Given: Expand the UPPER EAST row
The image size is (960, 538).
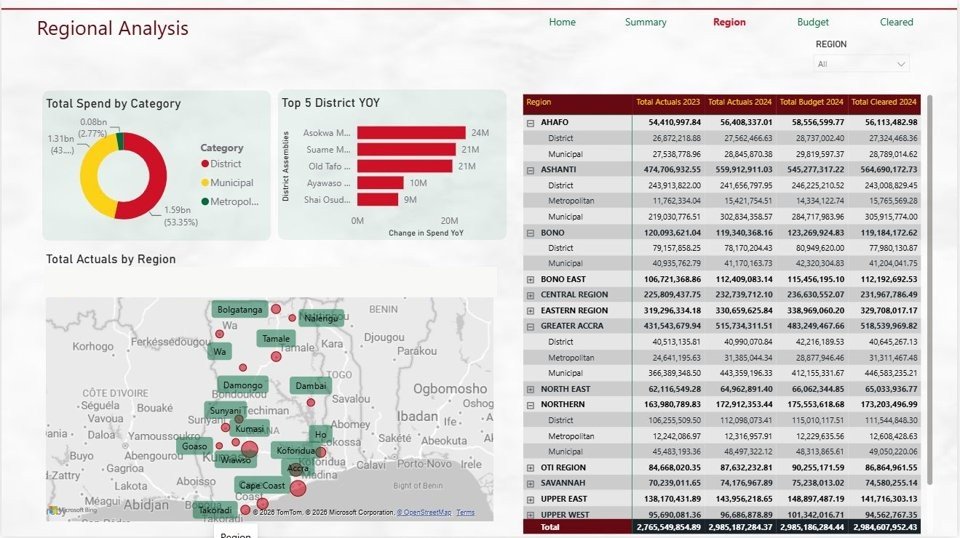Looking at the screenshot, I should click(x=530, y=499).
